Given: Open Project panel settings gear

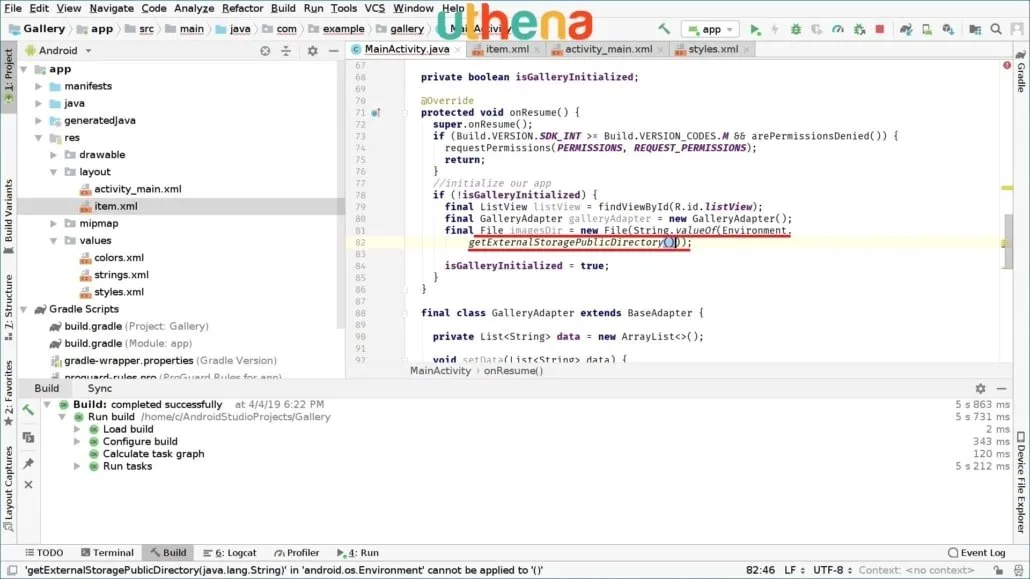Looking at the screenshot, I should [x=313, y=51].
